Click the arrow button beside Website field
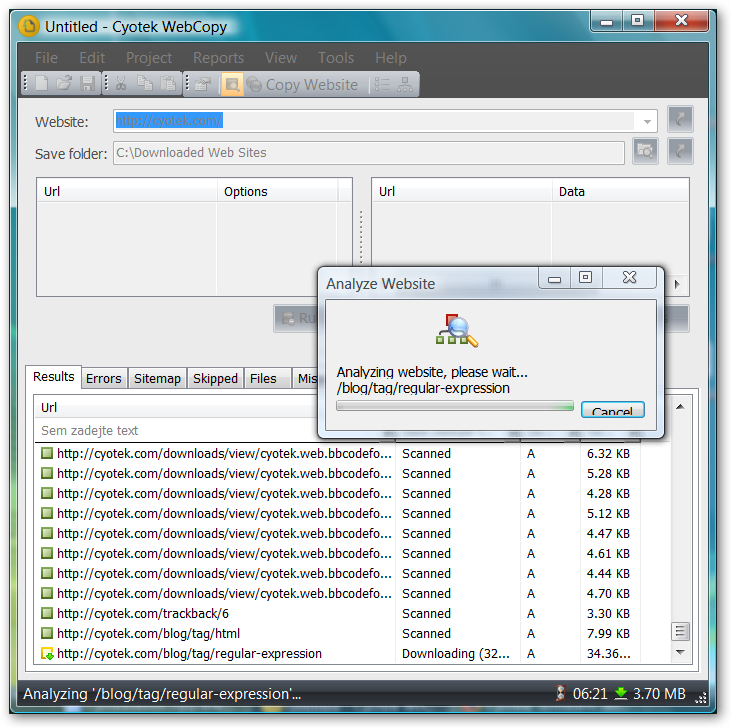731x728 pixels. [x=680, y=119]
